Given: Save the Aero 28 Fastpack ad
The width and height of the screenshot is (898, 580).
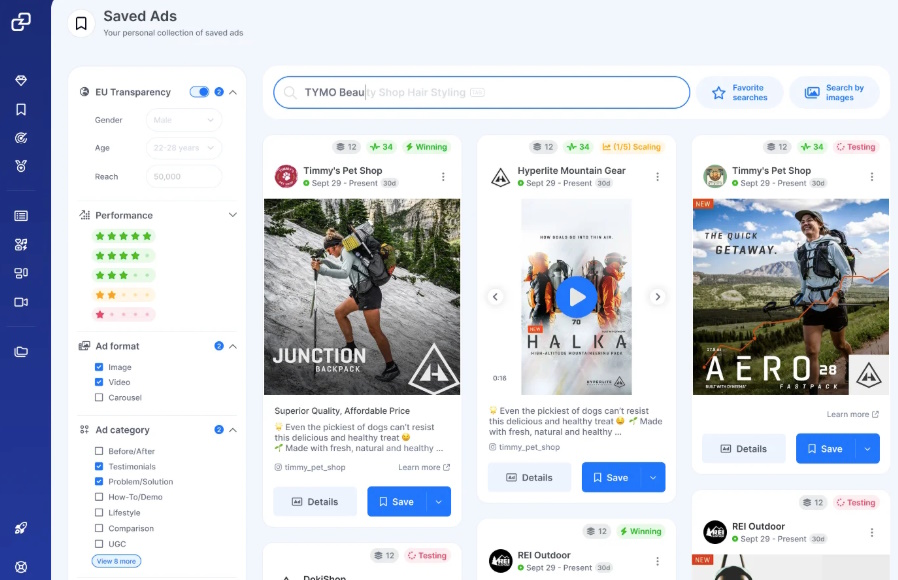Looking at the screenshot, I should pyautogui.click(x=825, y=449).
